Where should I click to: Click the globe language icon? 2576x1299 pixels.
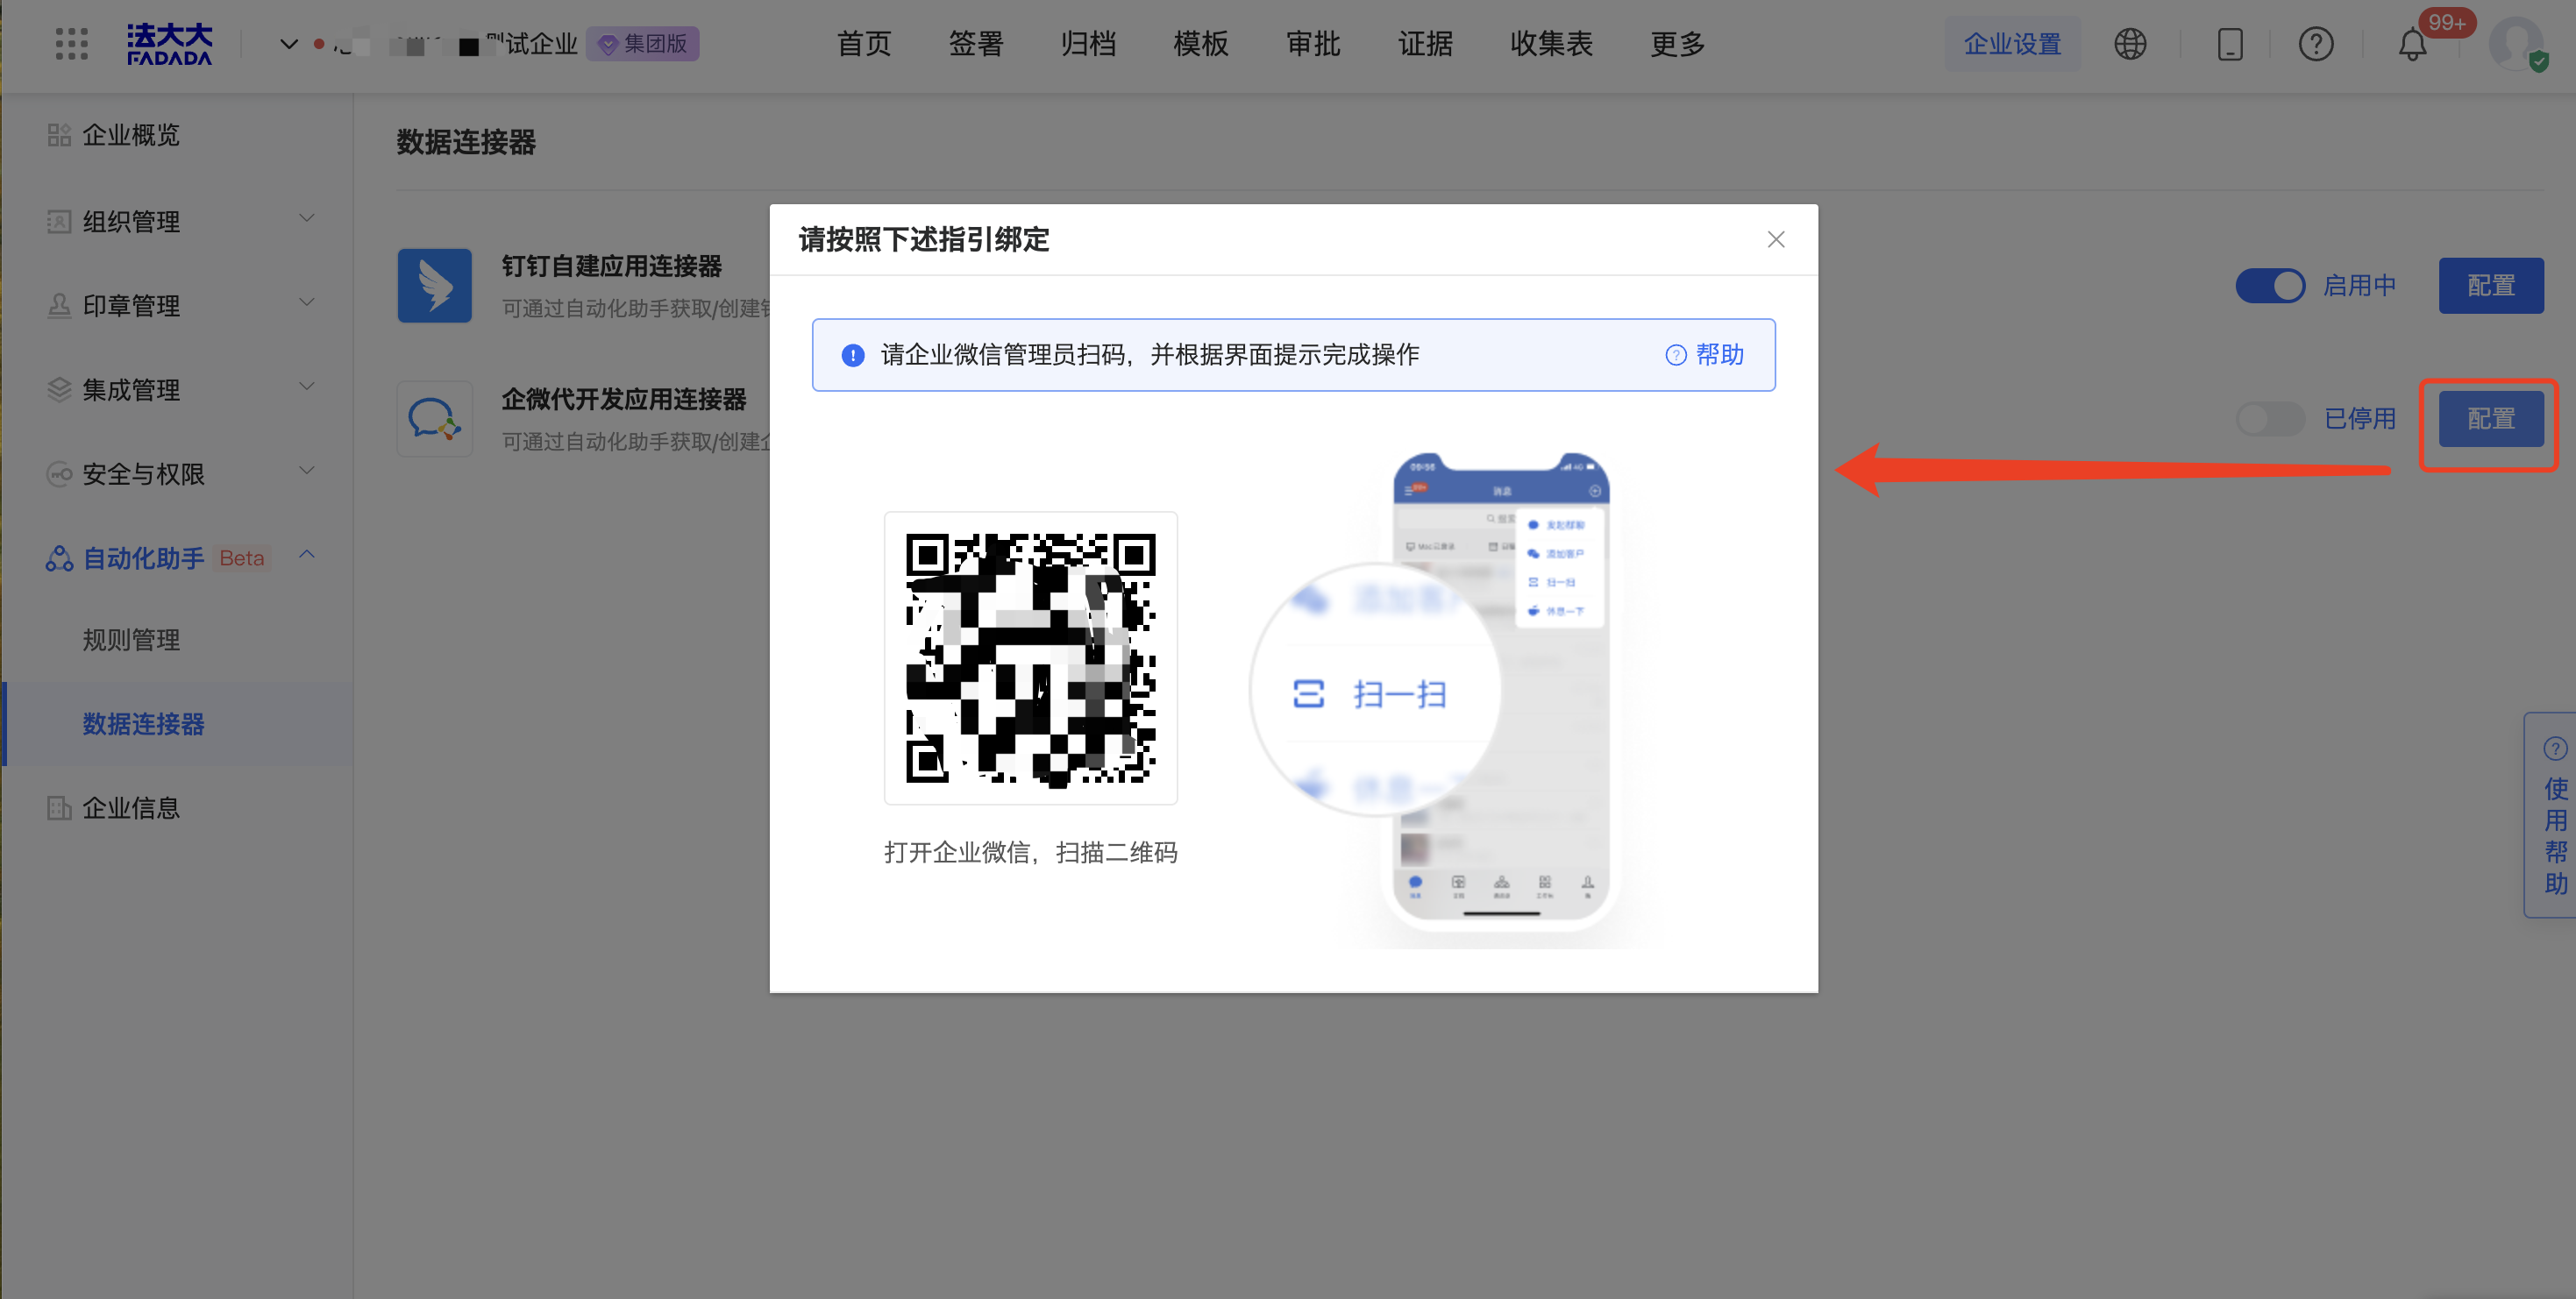pos(2130,44)
